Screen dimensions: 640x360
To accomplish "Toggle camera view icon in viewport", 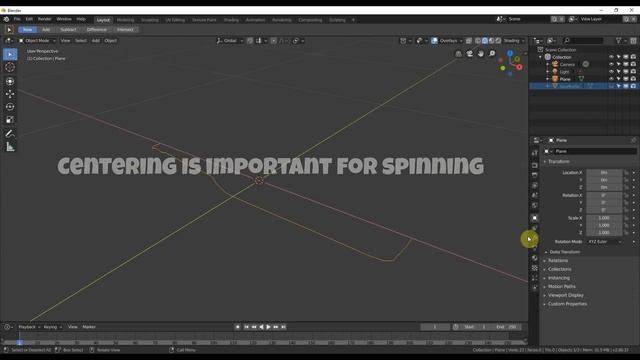I will [470, 53].
